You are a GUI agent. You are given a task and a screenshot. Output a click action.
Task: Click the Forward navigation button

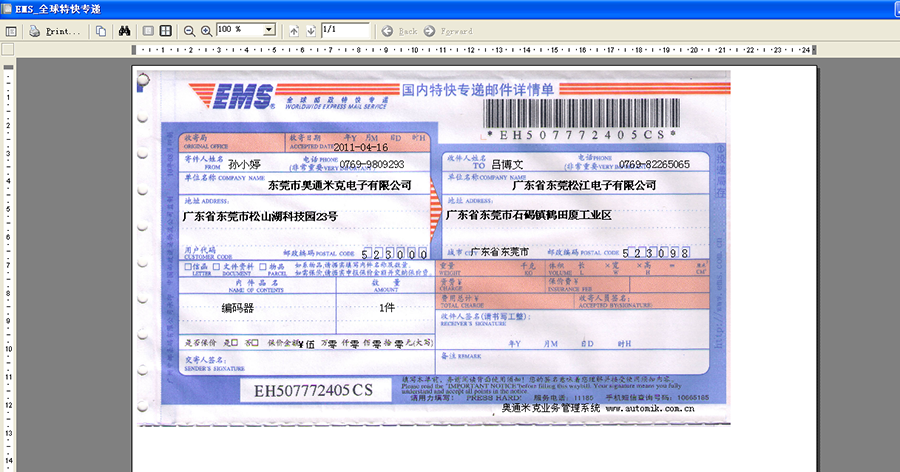pyautogui.click(x=448, y=31)
